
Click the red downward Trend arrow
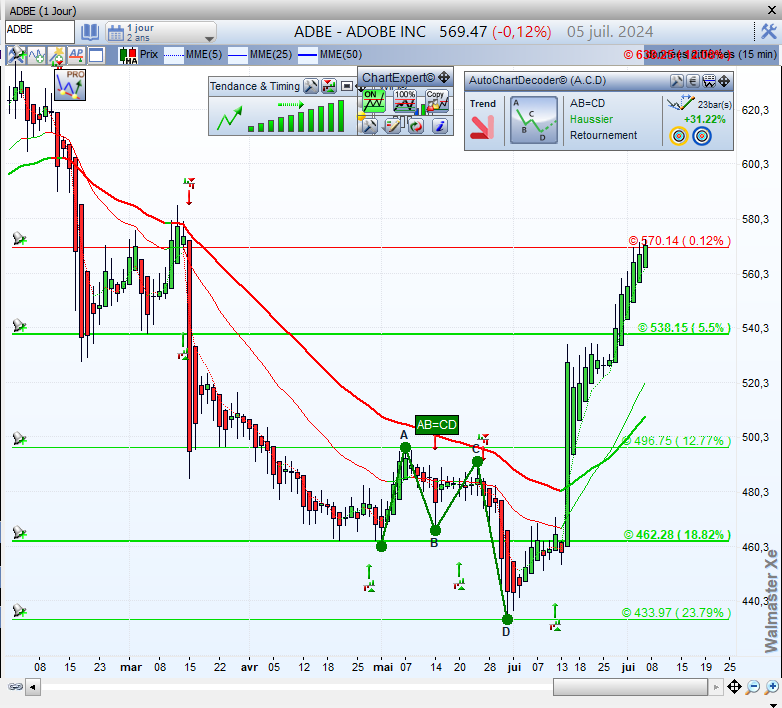click(x=482, y=127)
